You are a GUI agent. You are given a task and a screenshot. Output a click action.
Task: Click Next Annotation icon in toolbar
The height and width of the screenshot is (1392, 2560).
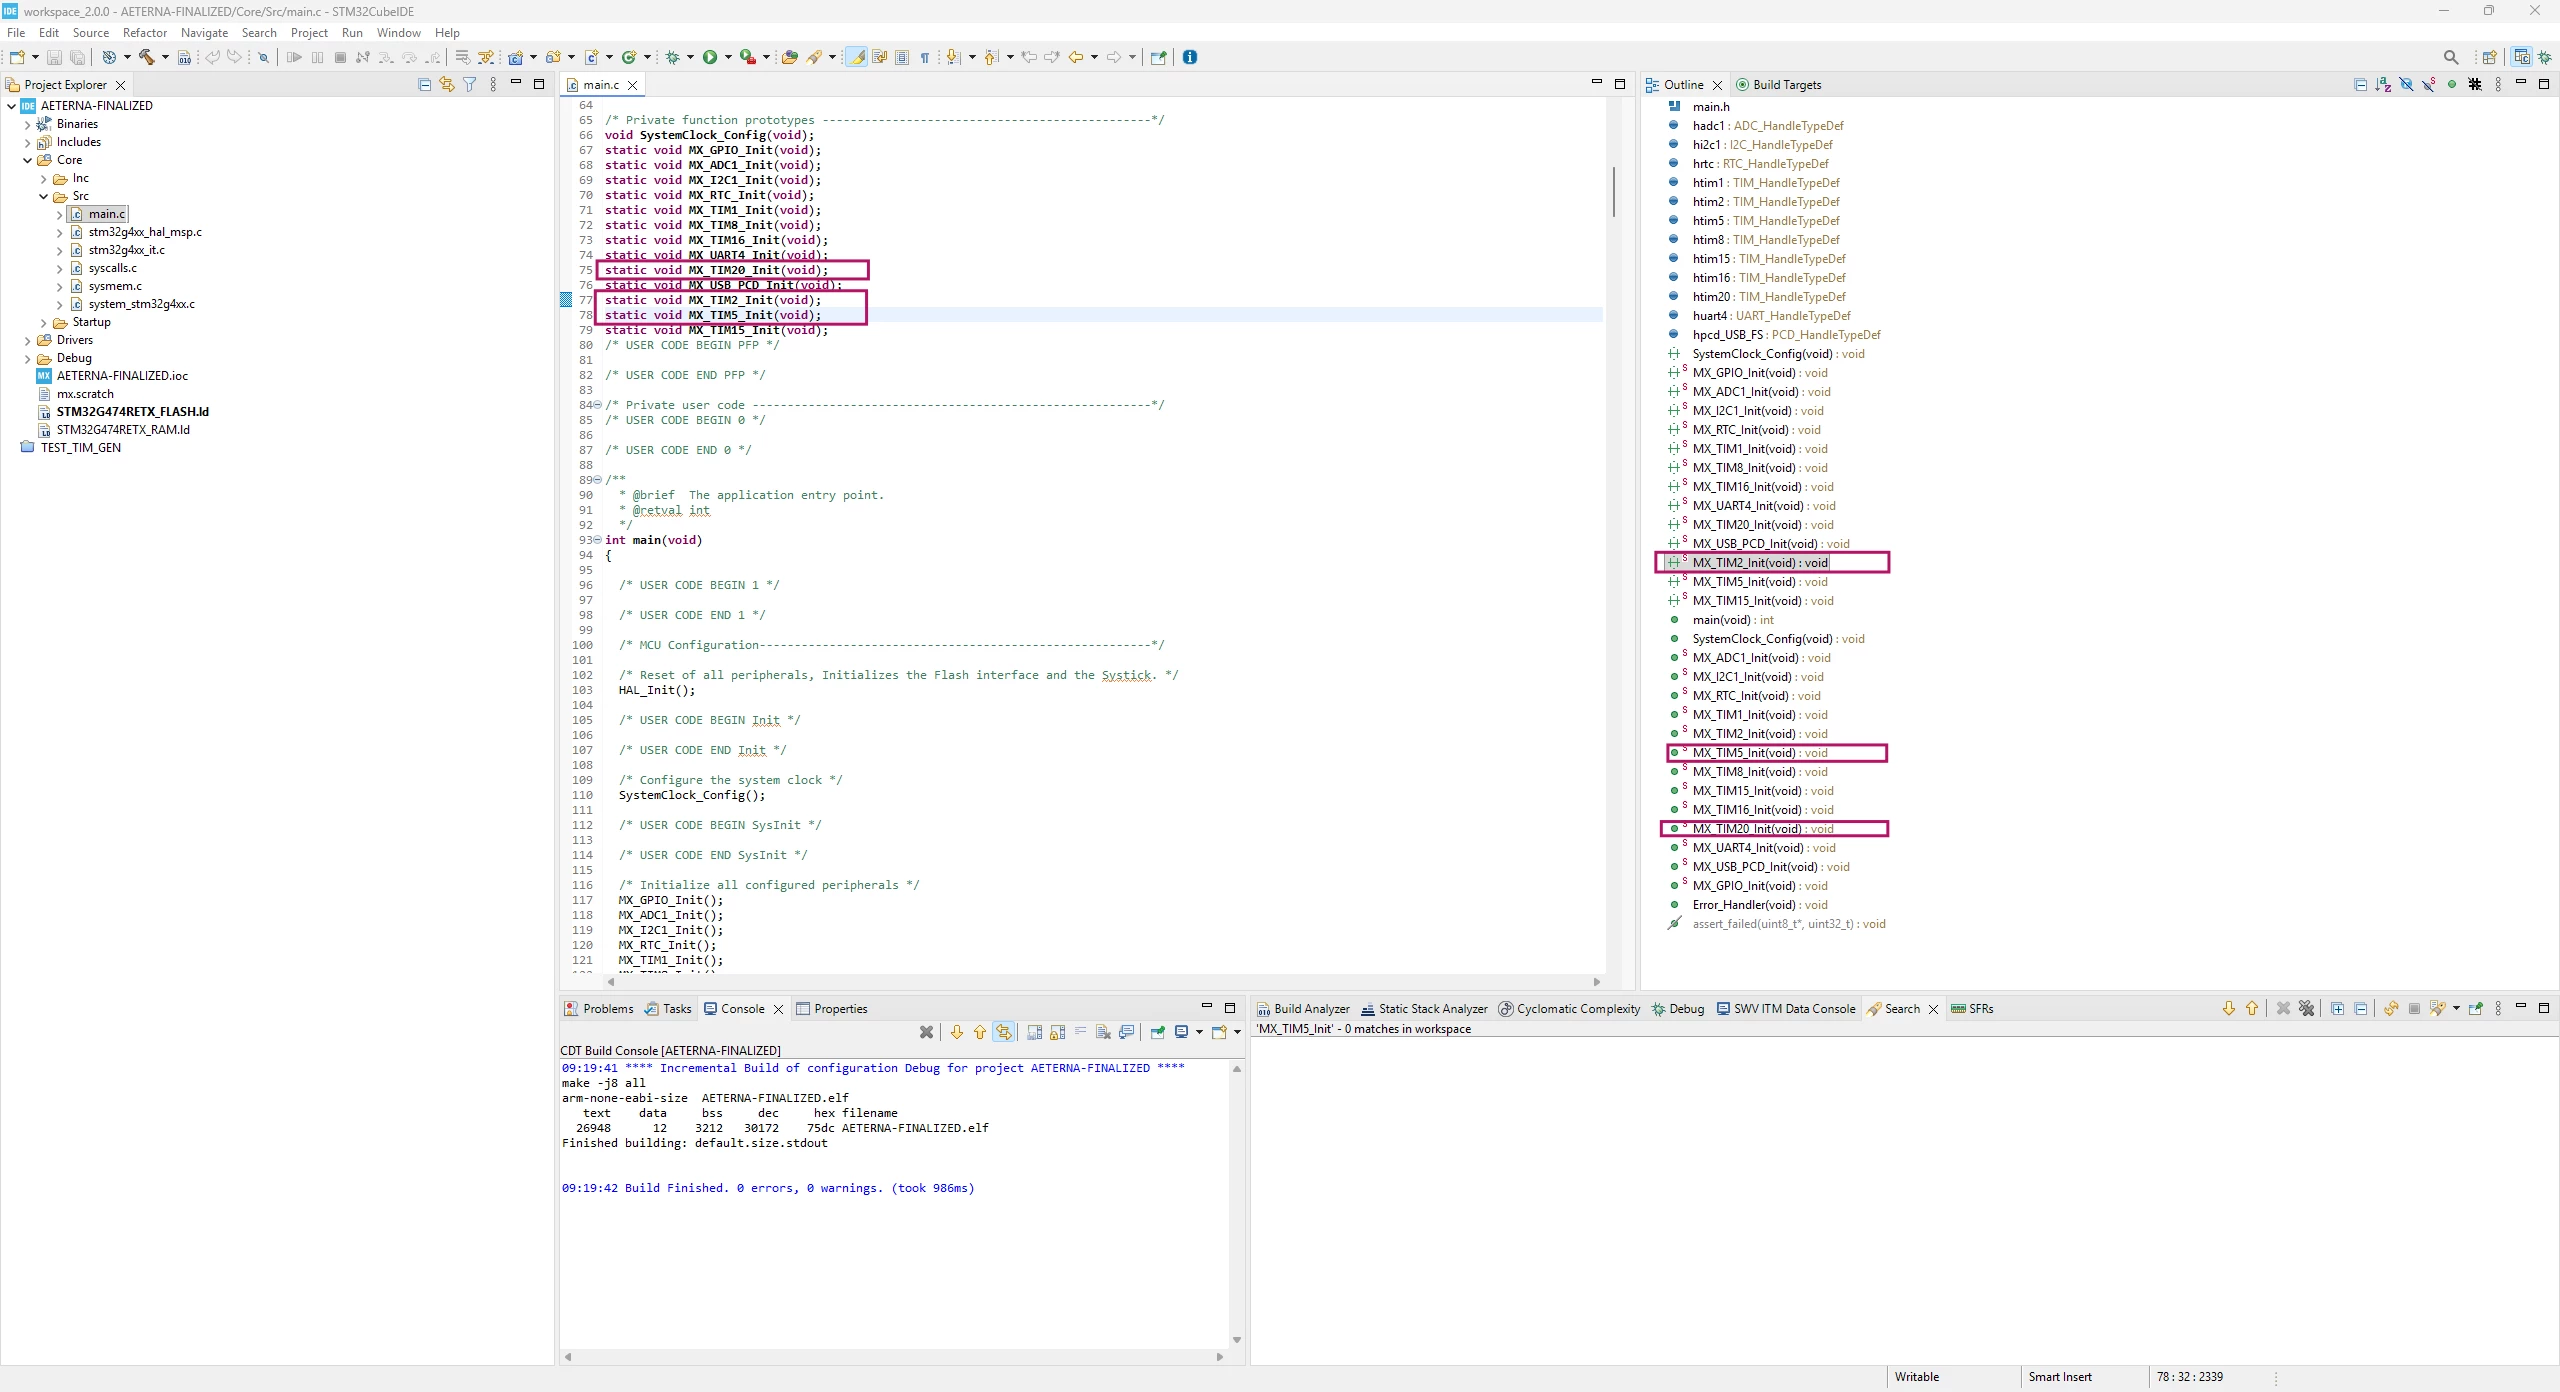click(953, 57)
